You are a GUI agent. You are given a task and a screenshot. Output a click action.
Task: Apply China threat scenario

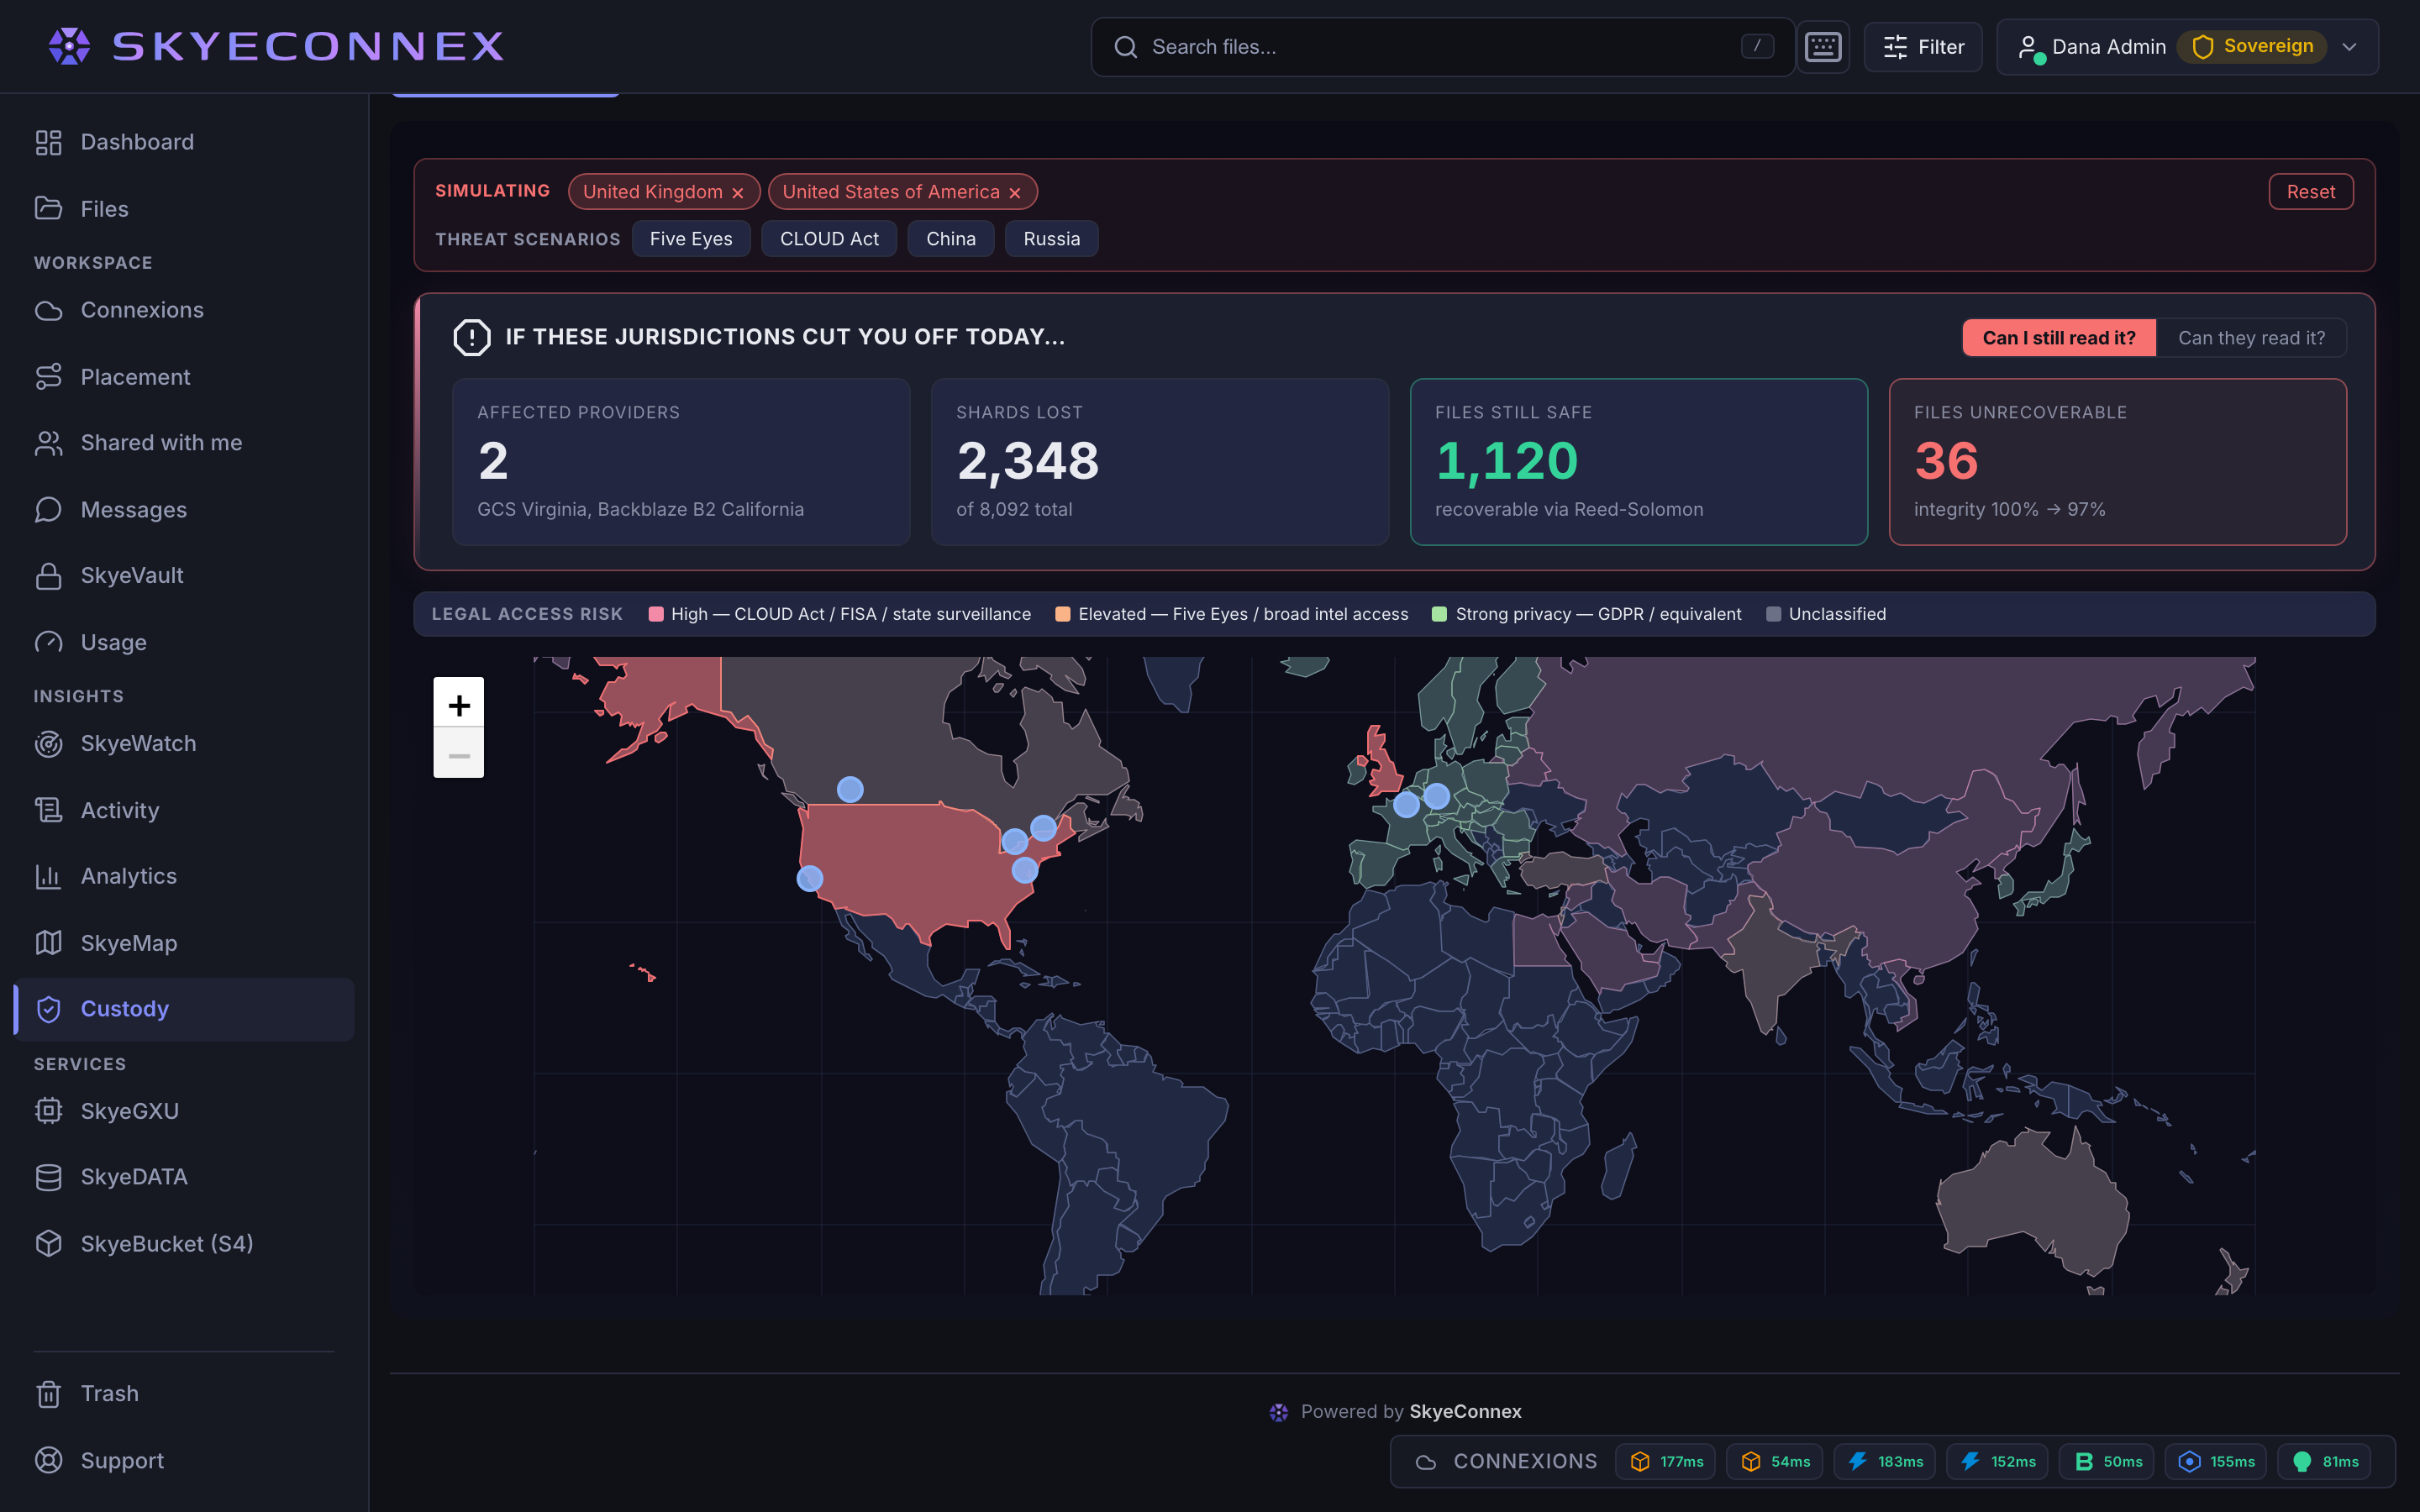tap(951, 239)
